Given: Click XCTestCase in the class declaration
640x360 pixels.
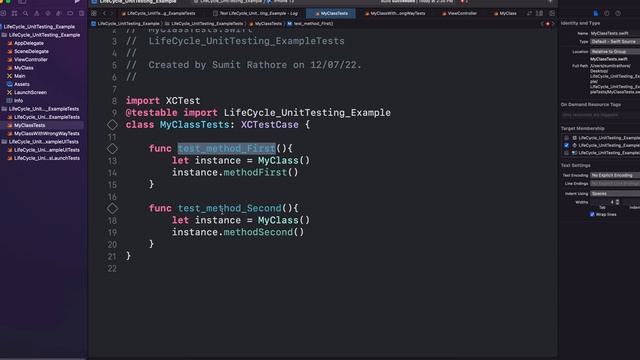Looking at the screenshot, I should tap(269, 125).
